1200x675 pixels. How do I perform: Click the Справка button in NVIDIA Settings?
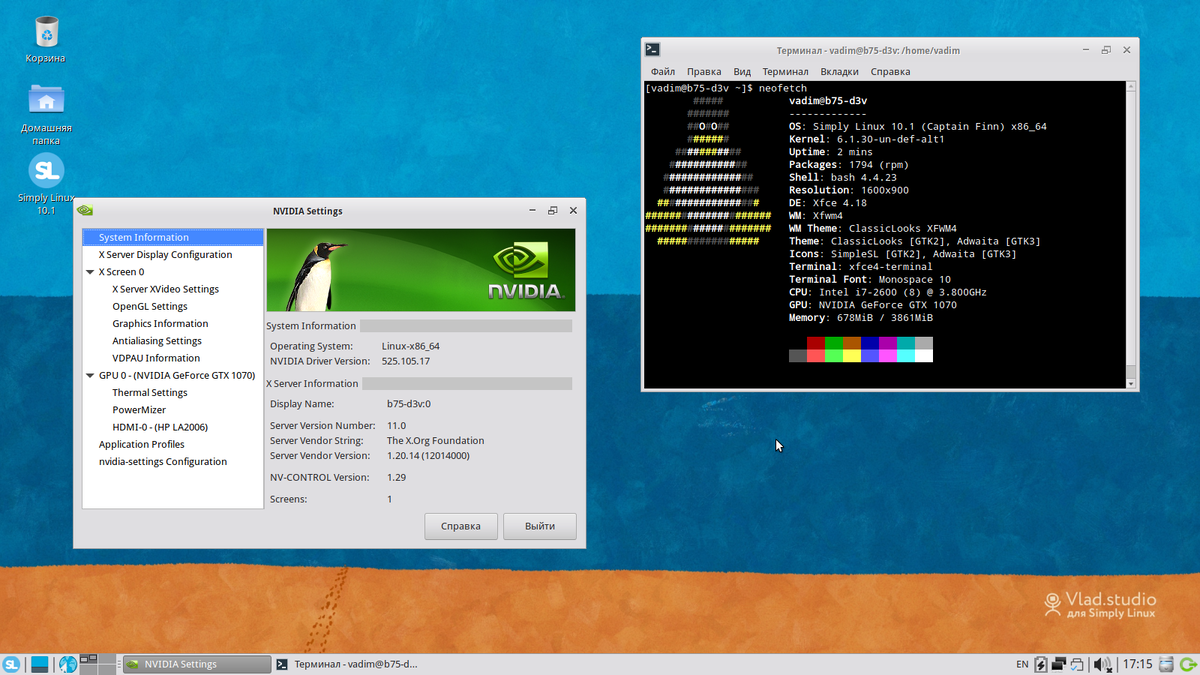461,526
